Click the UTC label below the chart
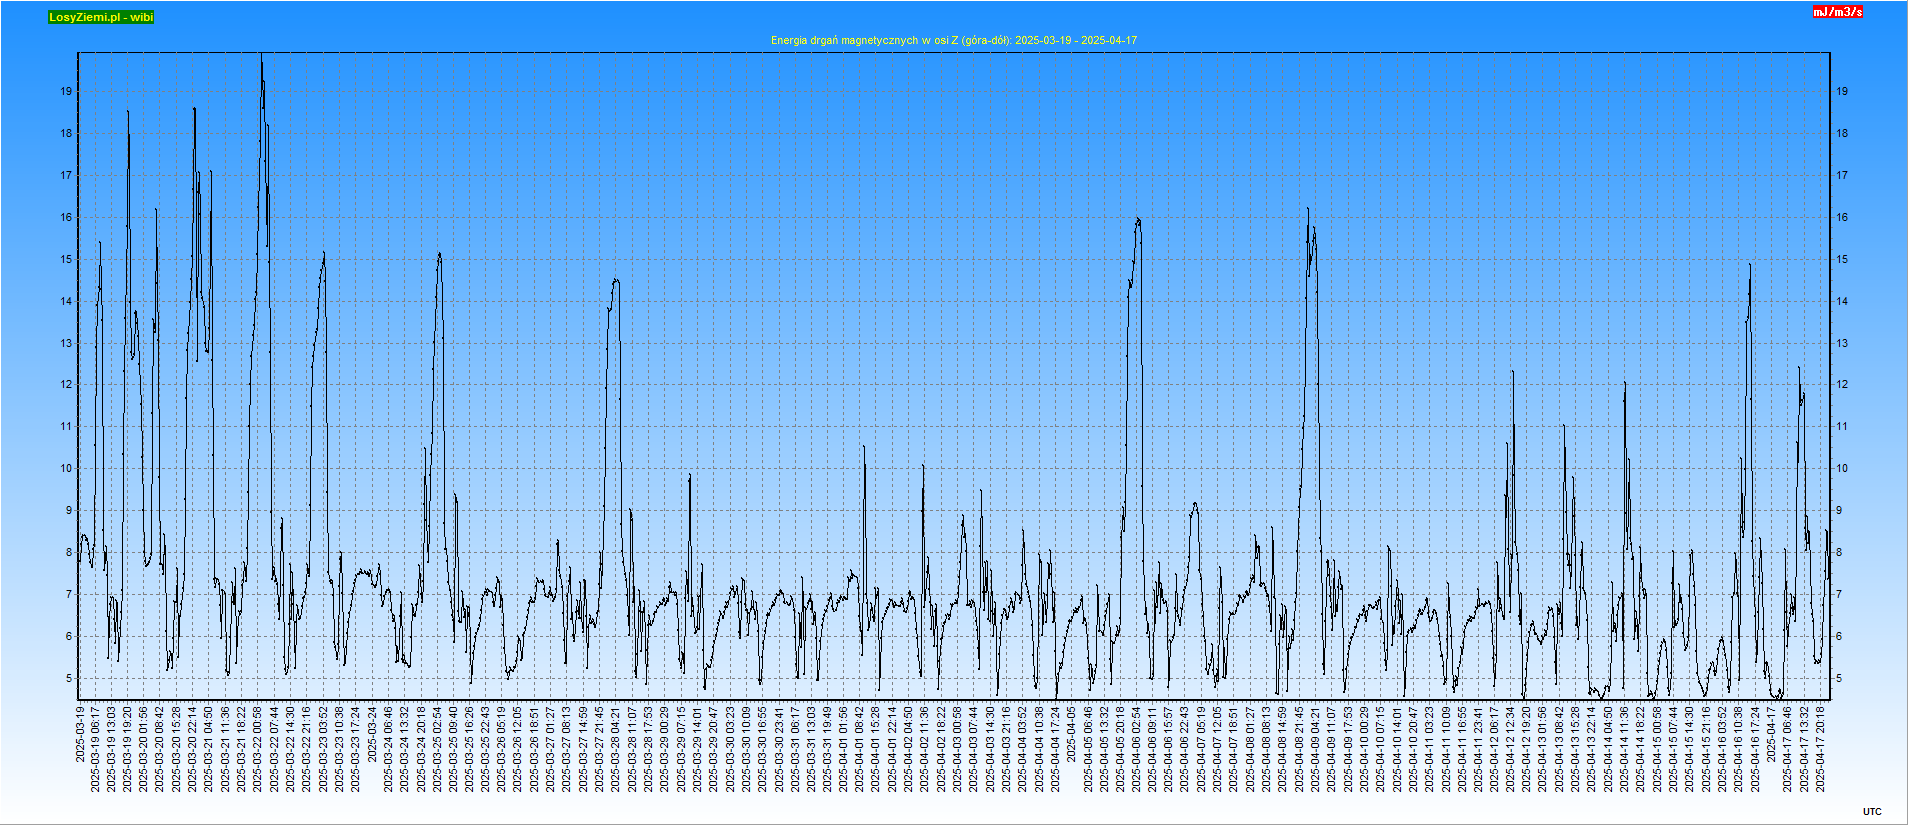The width and height of the screenshot is (1908, 825). 1872,812
